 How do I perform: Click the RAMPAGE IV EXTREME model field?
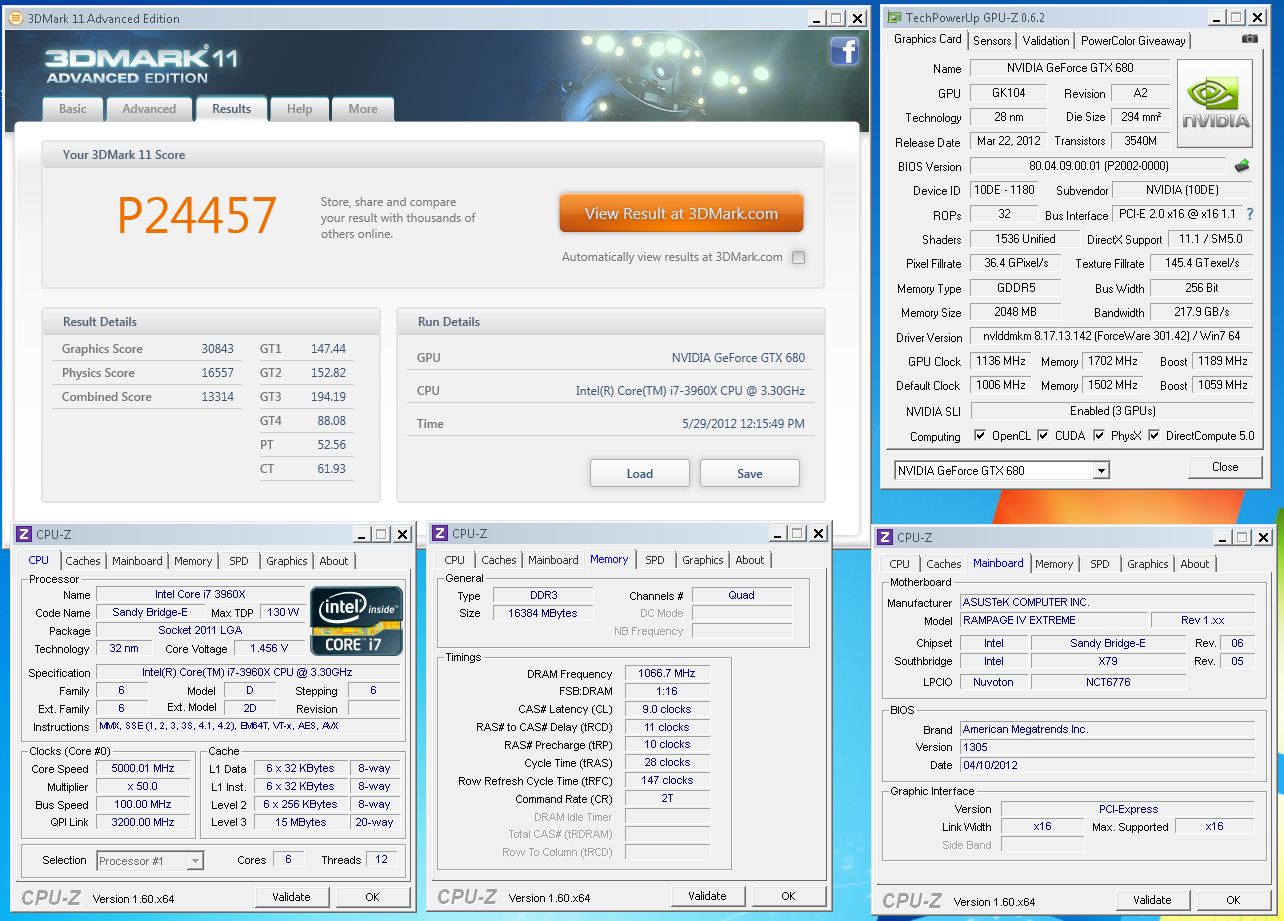coord(1053,620)
